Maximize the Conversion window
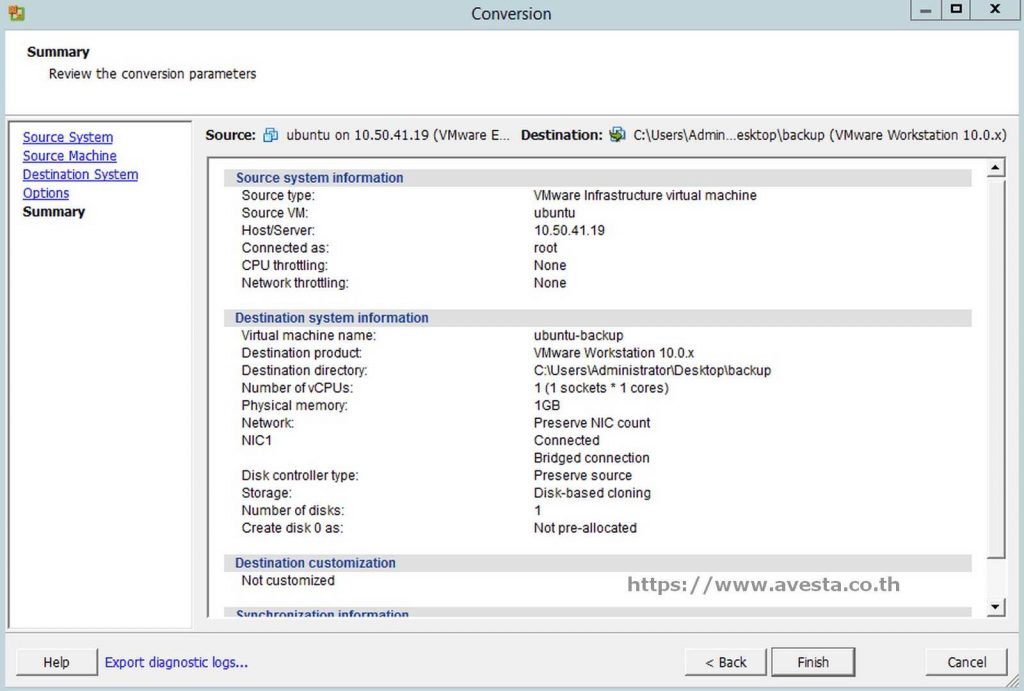Screen dimensions: 1024x691 click(956, 10)
